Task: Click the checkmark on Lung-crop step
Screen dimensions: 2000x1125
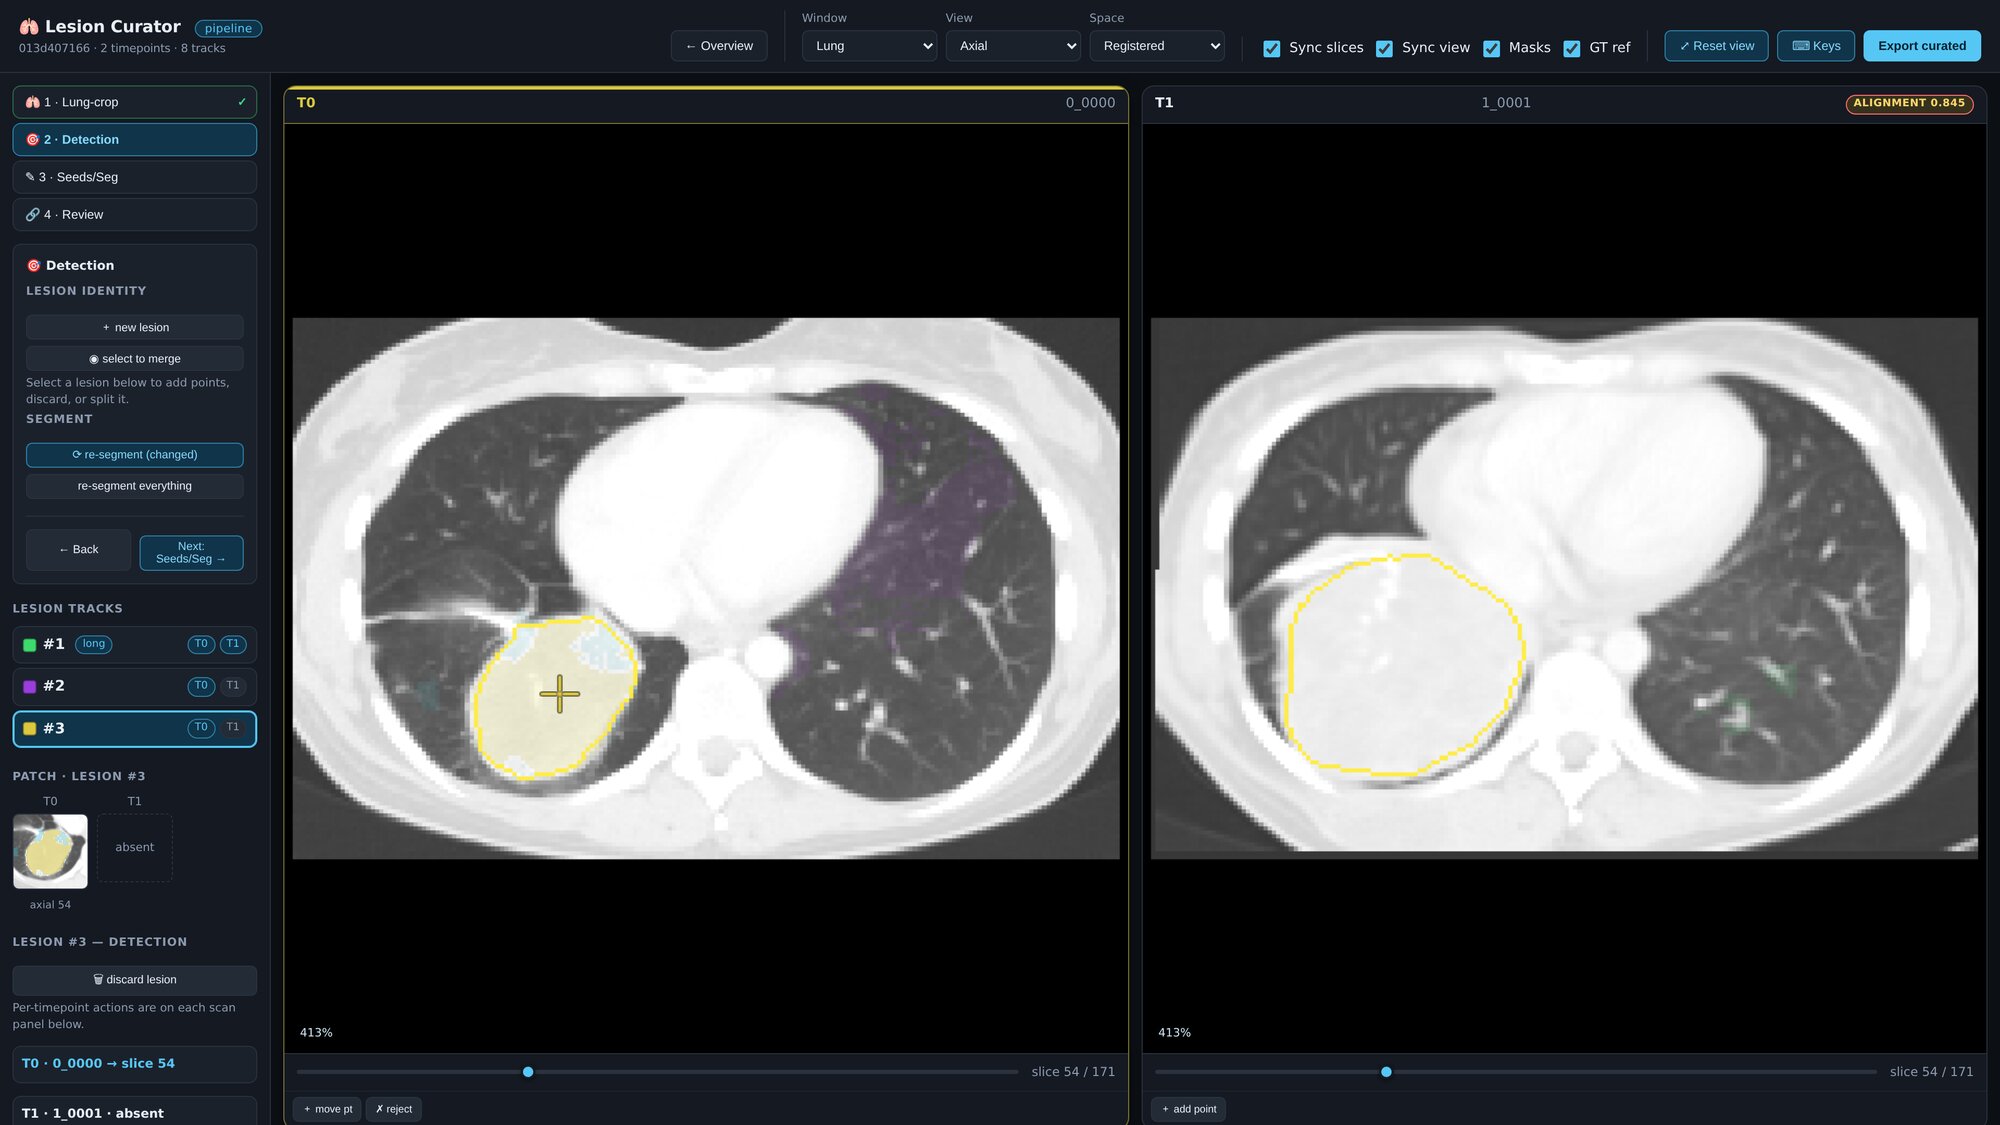Action: click(242, 102)
